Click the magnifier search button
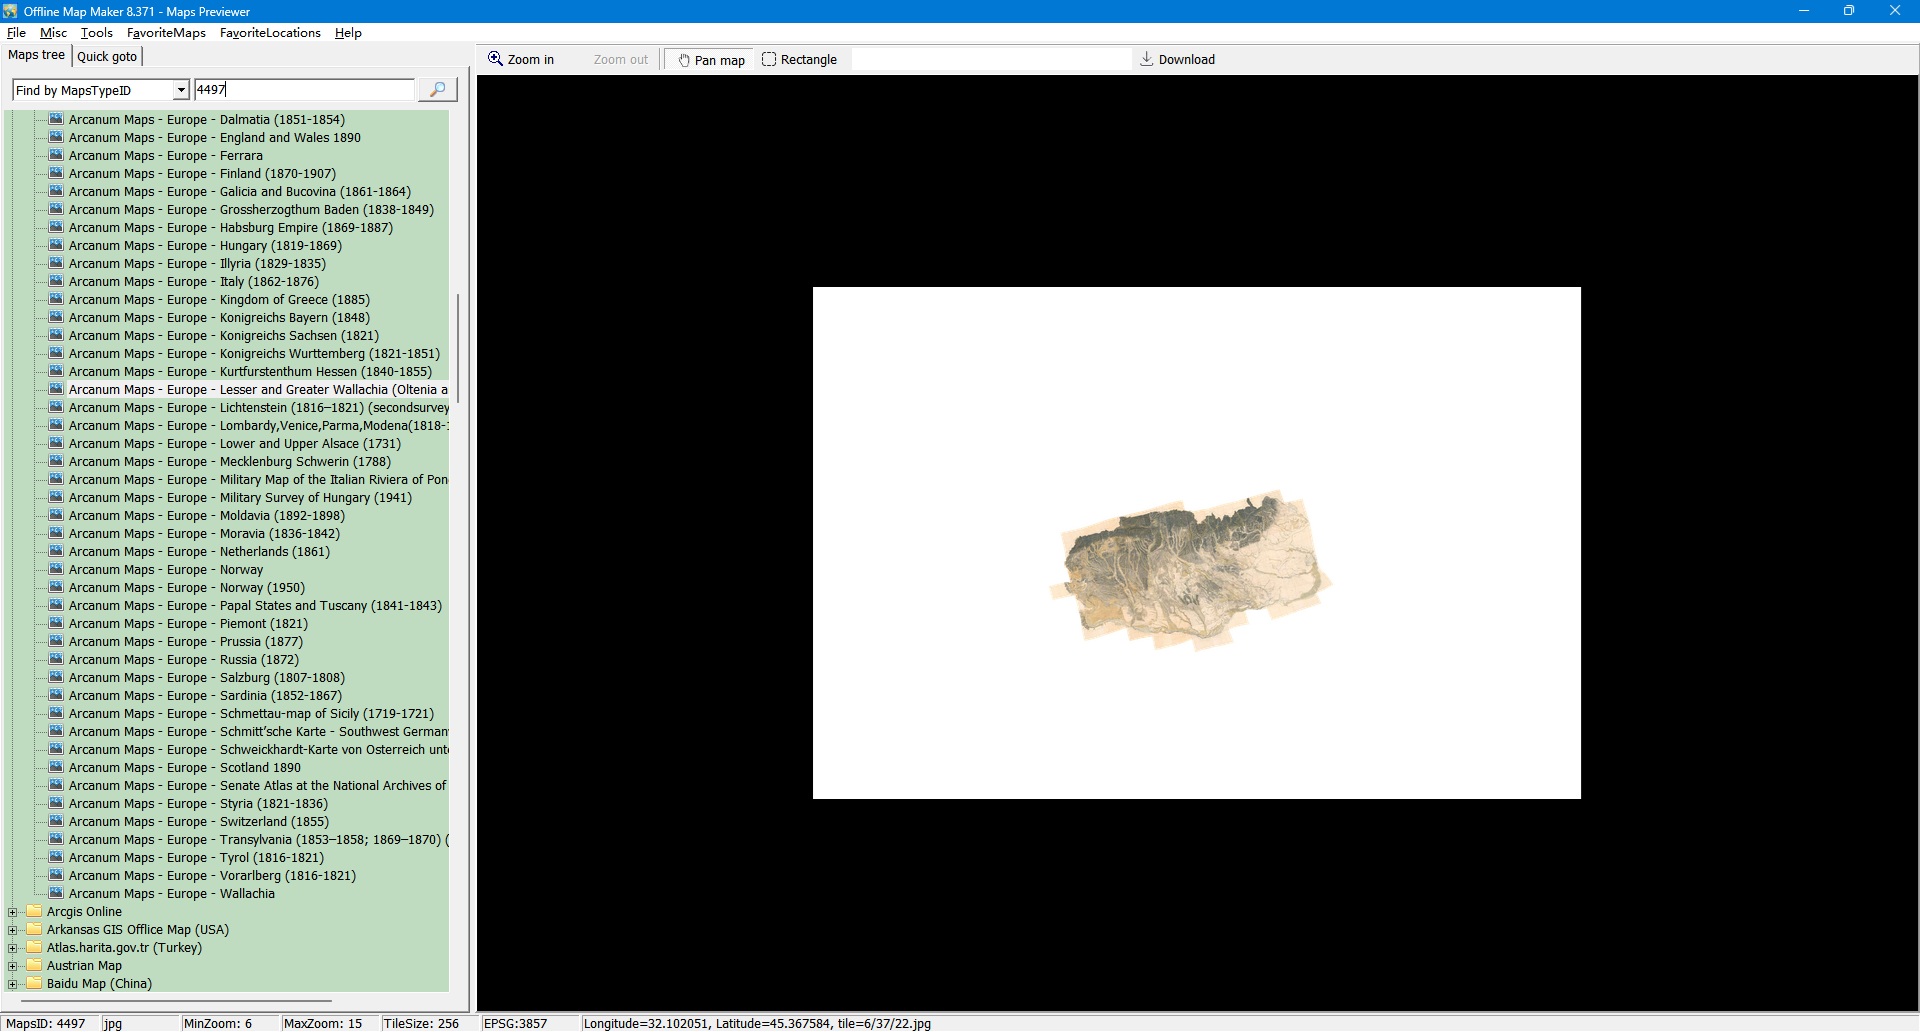1920x1032 pixels. pyautogui.click(x=437, y=90)
